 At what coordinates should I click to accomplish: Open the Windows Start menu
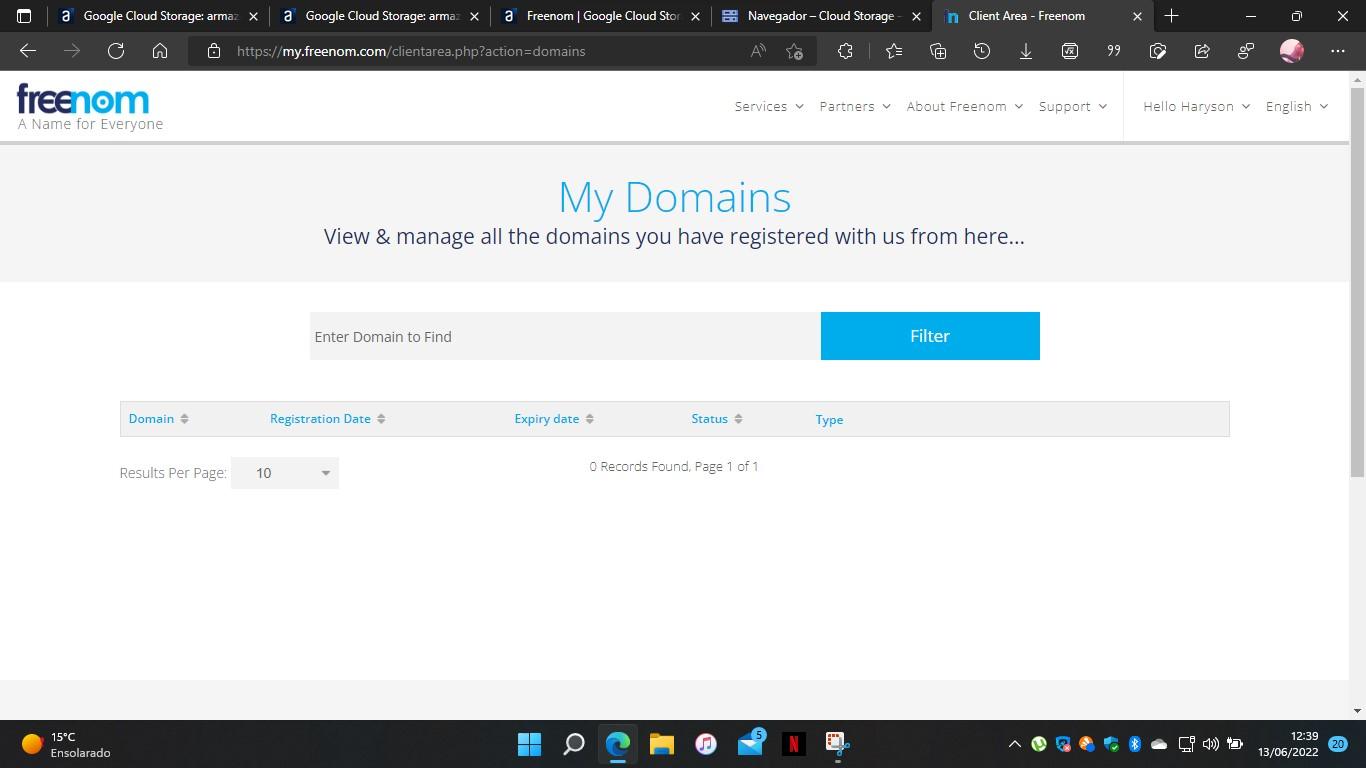coord(530,744)
